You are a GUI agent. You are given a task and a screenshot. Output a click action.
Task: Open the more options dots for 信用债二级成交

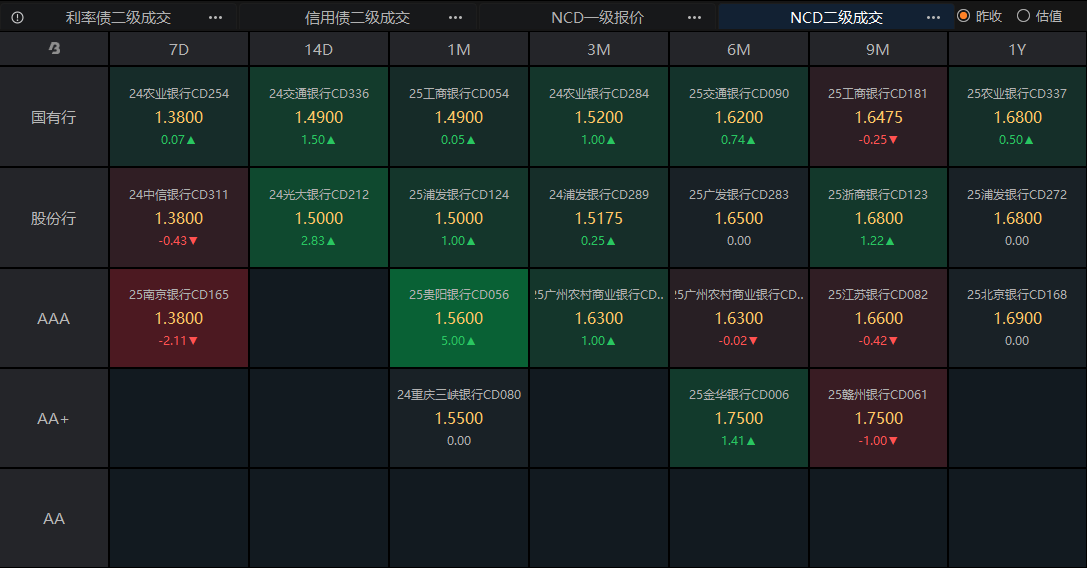pos(455,17)
